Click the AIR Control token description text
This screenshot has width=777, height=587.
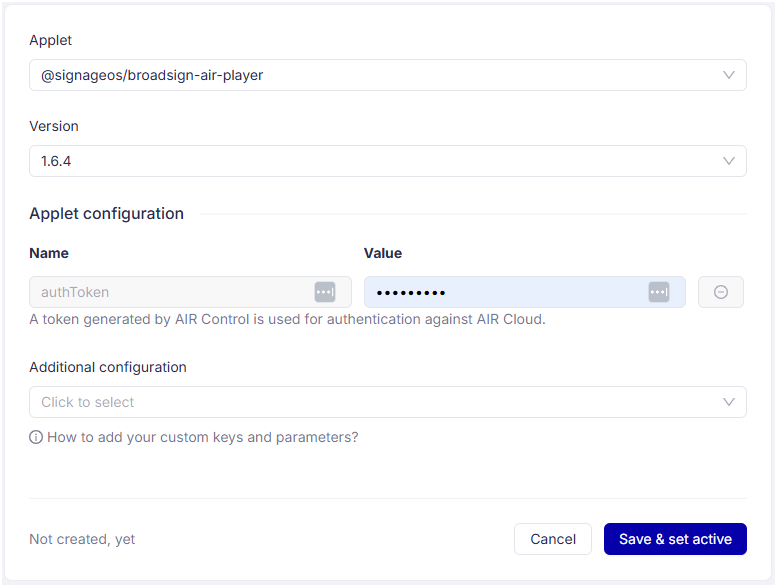tap(287, 320)
